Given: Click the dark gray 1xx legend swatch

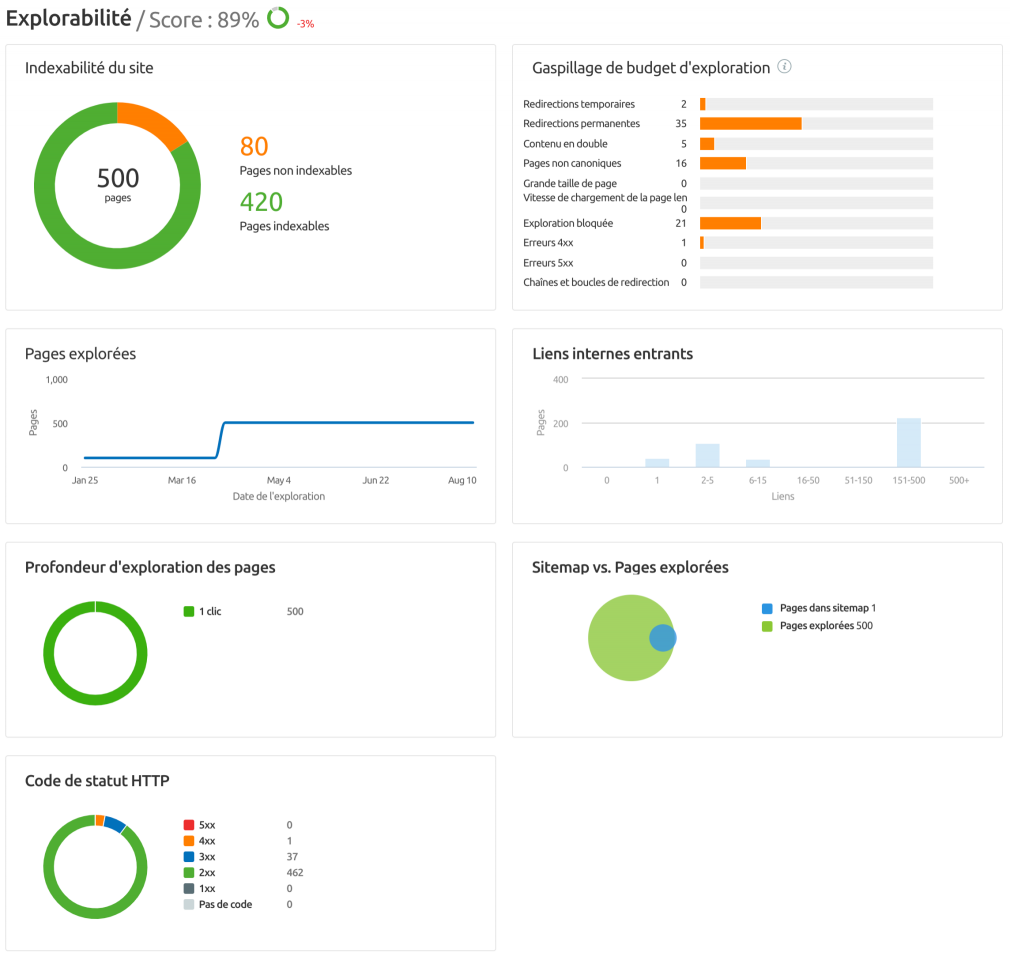Looking at the screenshot, I should [x=189, y=888].
